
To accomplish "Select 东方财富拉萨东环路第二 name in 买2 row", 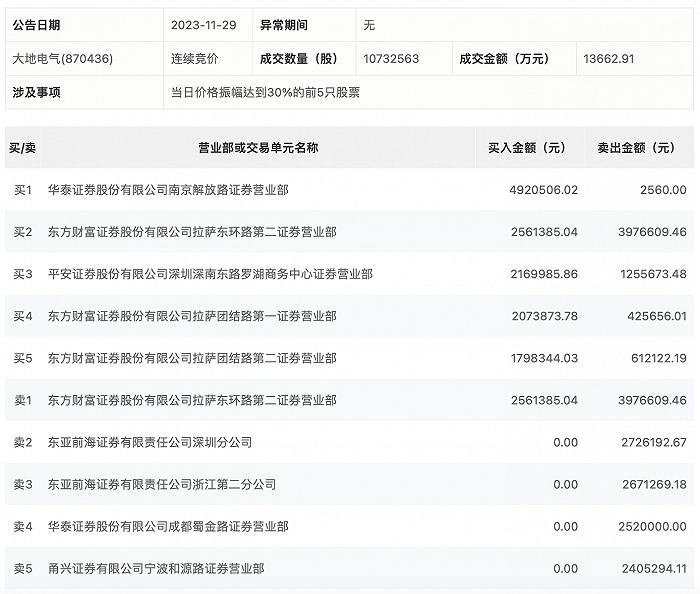I will [192, 232].
